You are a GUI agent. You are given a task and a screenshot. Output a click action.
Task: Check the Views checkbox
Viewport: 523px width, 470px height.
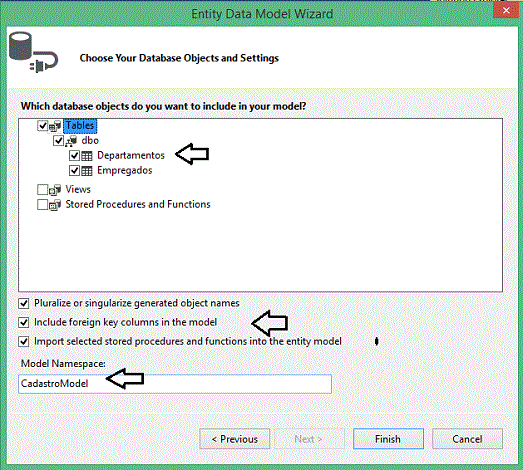coord(42,189)
